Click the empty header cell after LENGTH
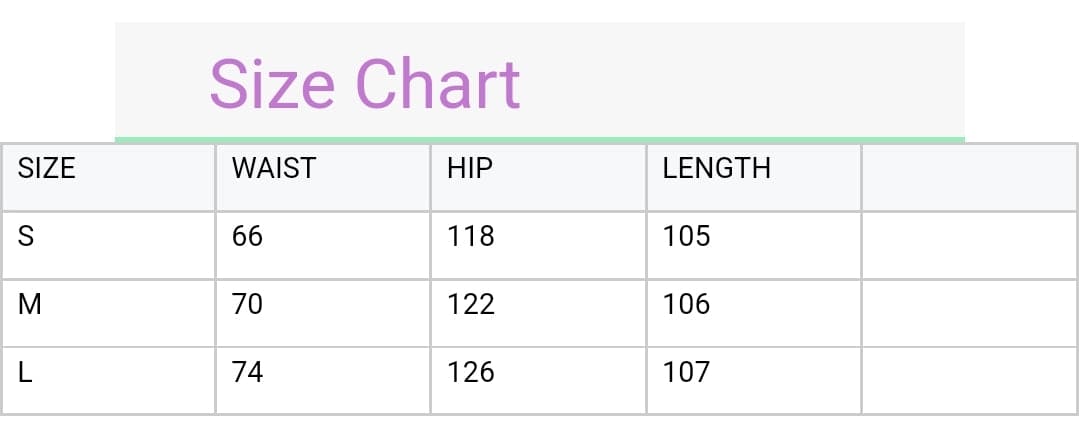The width and height of the screenshot is (1080, 443). (x=969, y=177)
